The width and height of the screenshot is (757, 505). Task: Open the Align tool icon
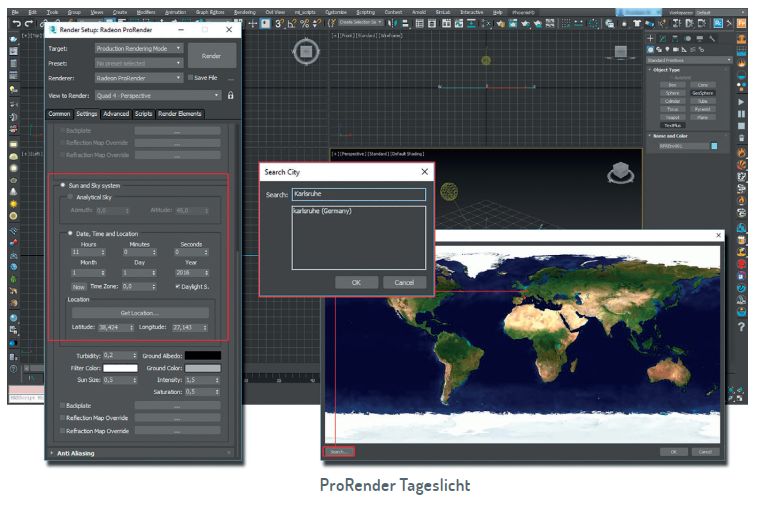pyautogui.click(x=405, y=23)
